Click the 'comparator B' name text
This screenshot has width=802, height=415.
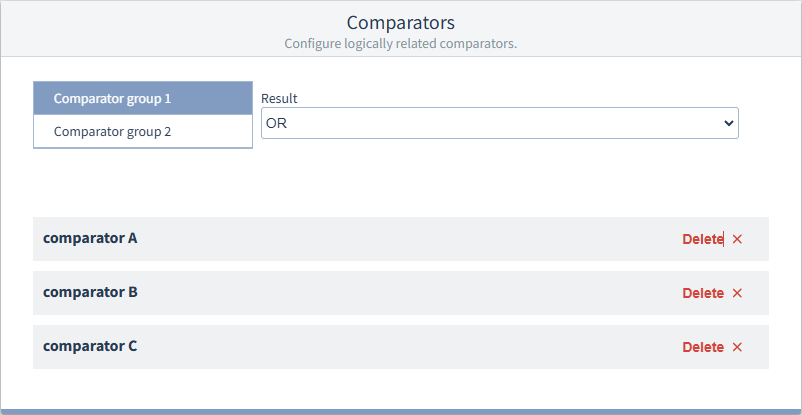[x=90, y=293]
